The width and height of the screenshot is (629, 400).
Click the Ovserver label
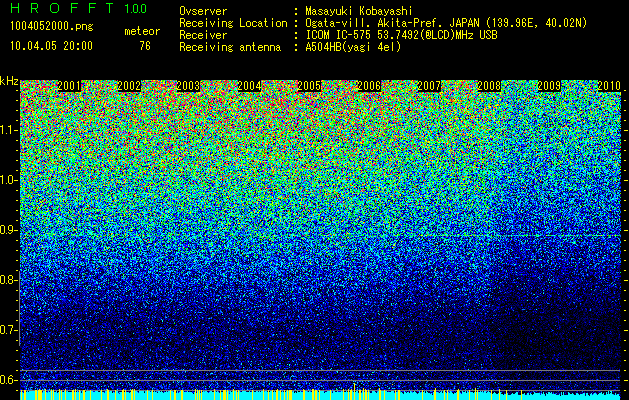click(203, 11)
